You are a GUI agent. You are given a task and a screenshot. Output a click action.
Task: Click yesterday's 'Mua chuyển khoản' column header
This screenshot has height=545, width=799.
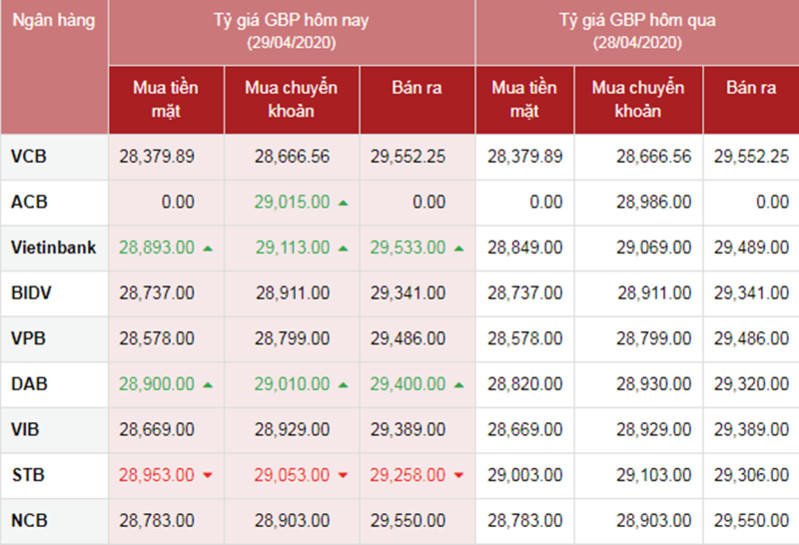pyautogui.click(x=637, y=98)
